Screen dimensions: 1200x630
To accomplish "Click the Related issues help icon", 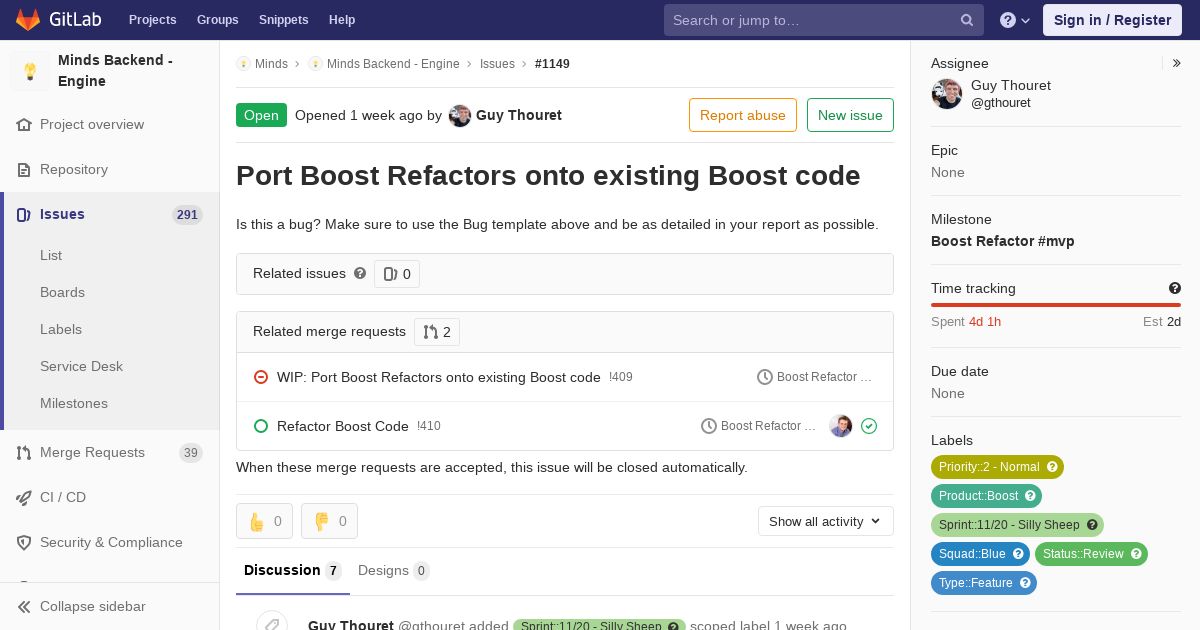I will point(360,273).
